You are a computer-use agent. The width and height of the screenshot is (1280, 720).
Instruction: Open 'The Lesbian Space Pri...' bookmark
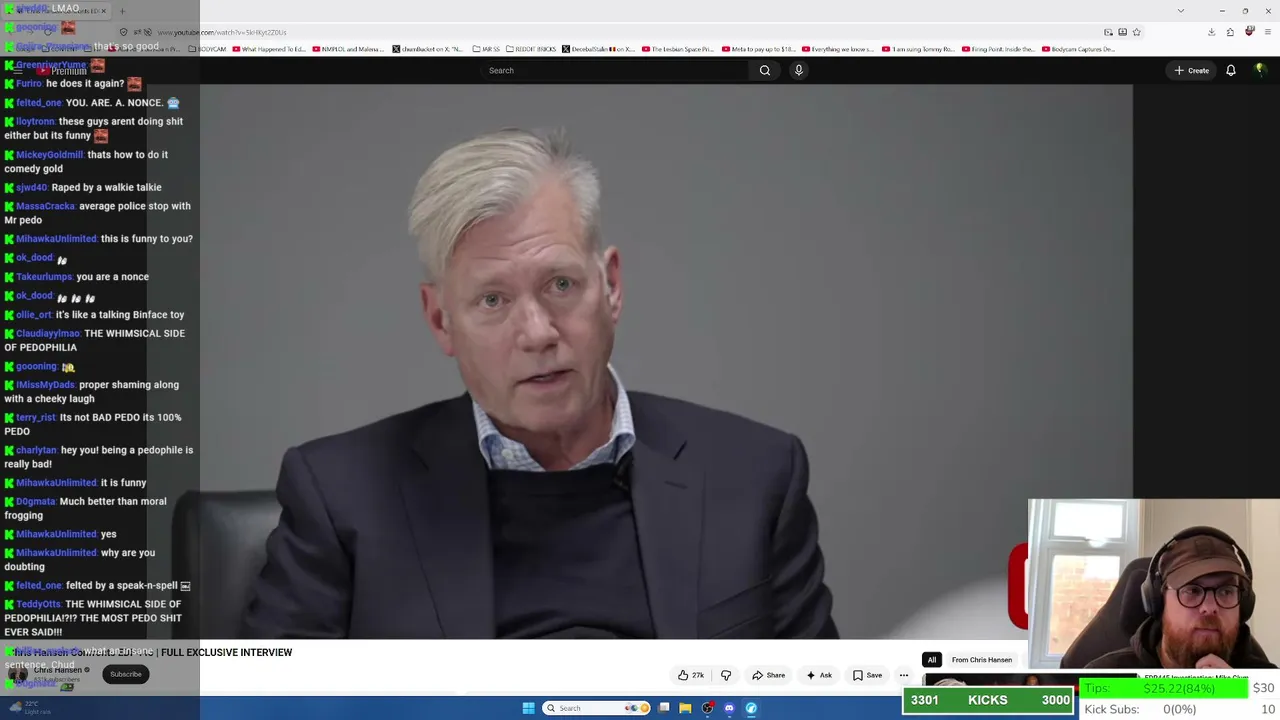click(x=678, y=49)
